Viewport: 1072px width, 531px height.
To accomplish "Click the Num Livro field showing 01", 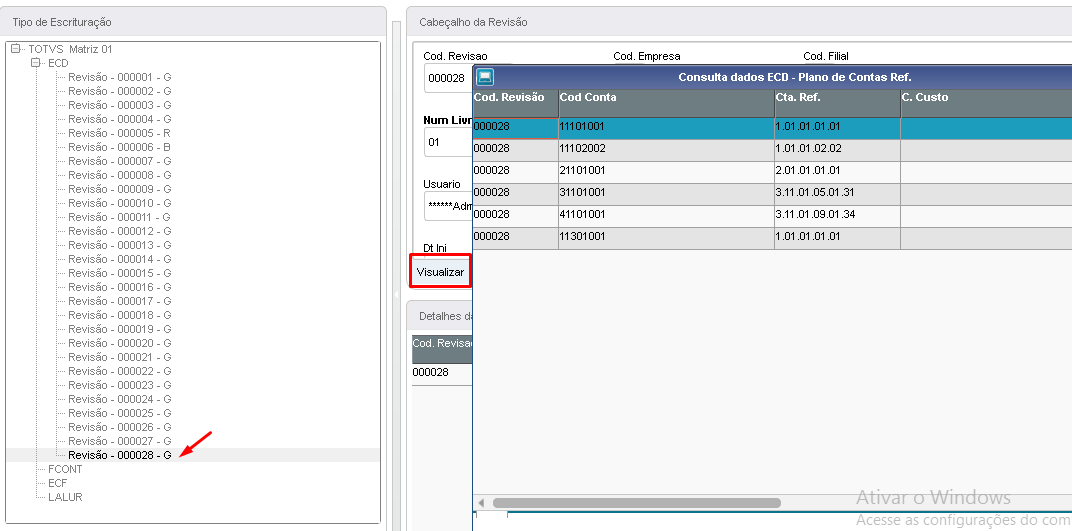I will (448, 142).
